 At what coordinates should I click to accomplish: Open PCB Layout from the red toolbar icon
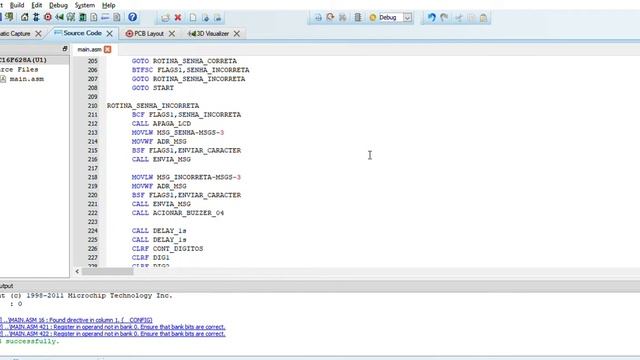tap(48, 17)
